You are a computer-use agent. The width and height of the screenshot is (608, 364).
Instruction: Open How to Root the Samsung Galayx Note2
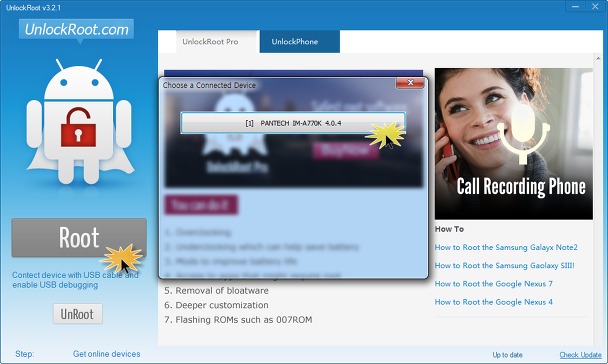pyautogui.click(x=506, y=247)
